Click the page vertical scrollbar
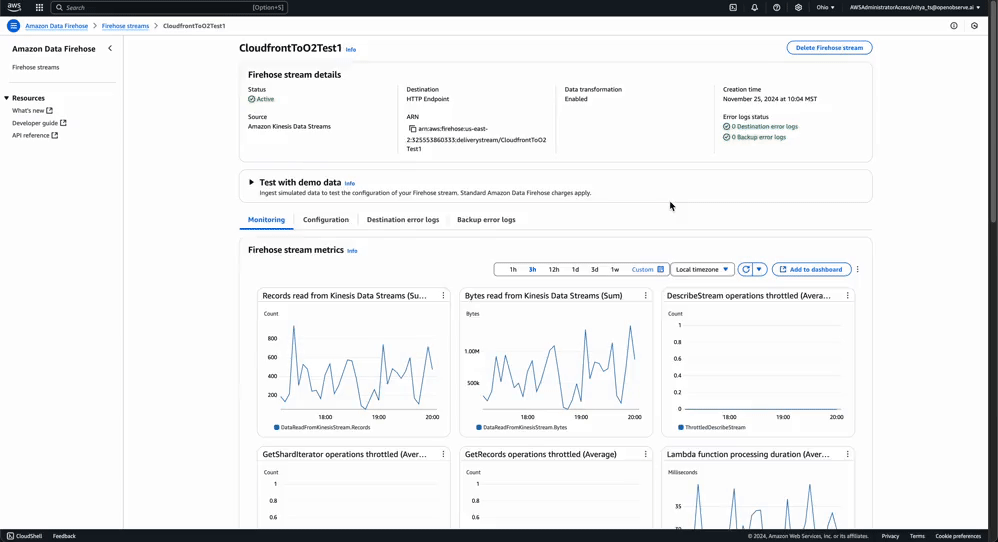 tap(994, 127)
